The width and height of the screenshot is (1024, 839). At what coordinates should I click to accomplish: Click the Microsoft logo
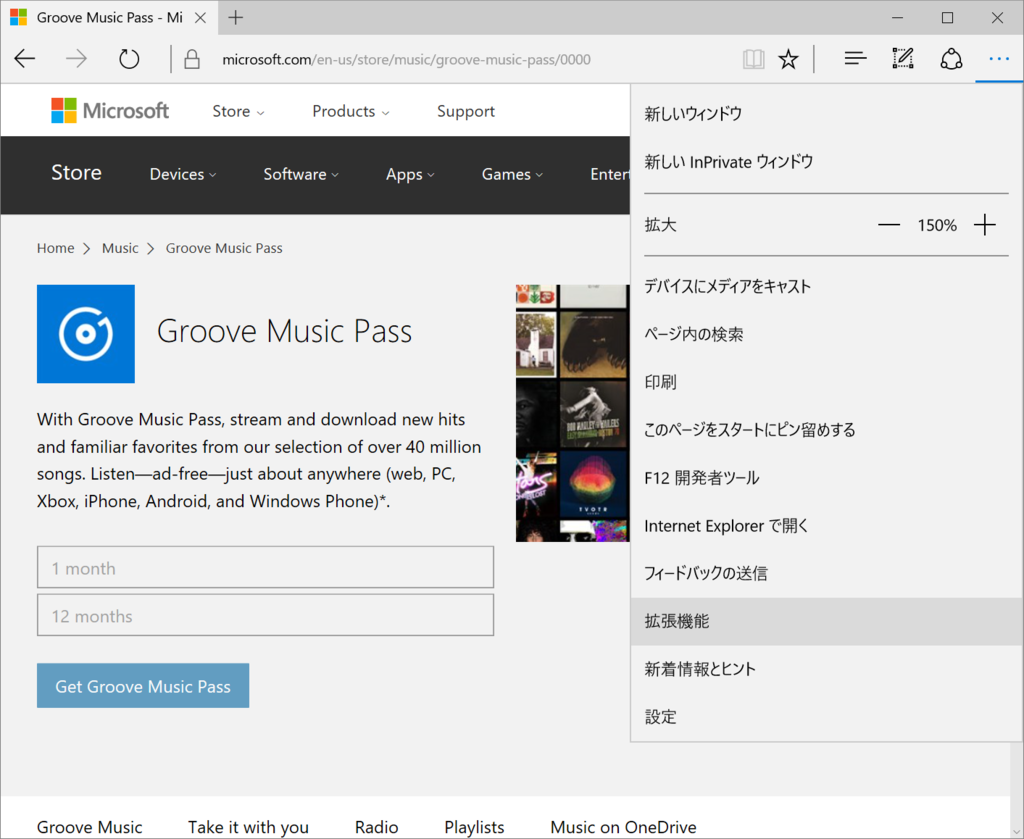click(x=110, y=111)
